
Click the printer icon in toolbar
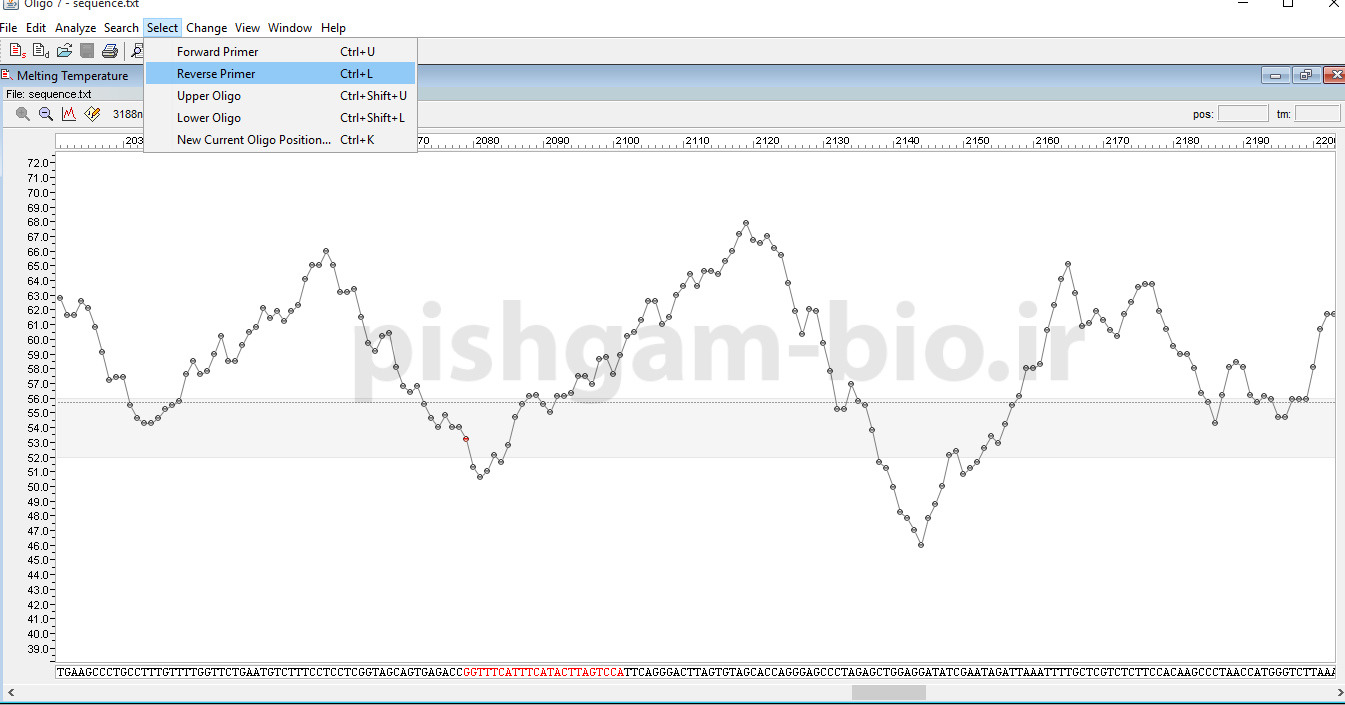(x=110, y=51)
